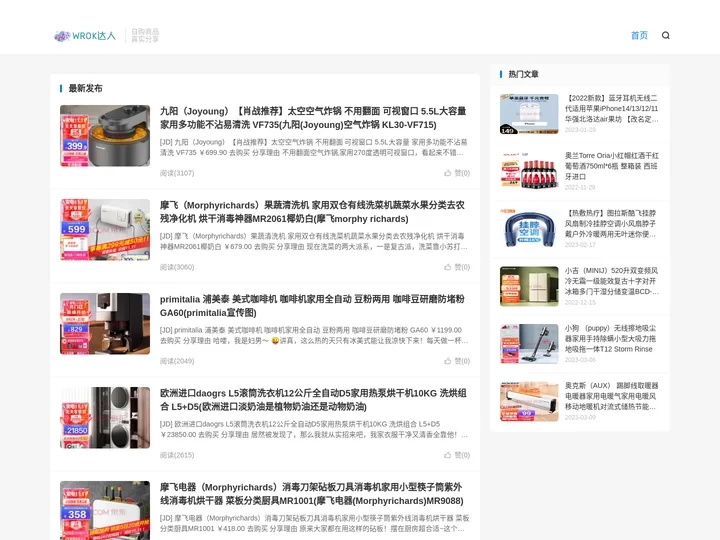
Task: Click the 九阳 air fryer excerpt with ¥699.90
Action: pos(314,147)
